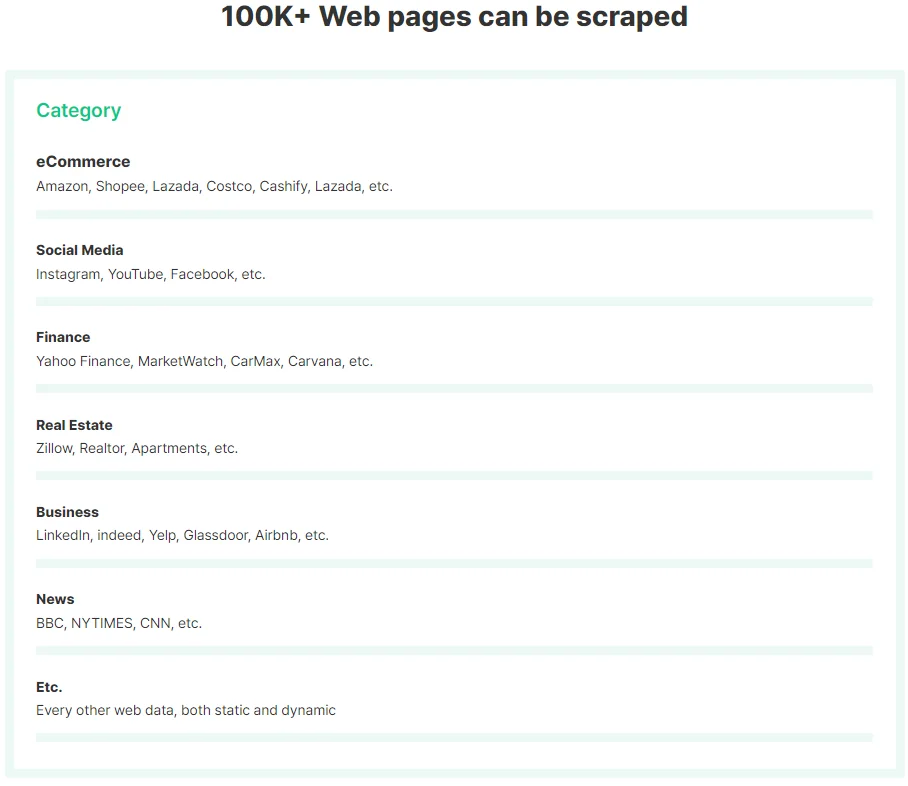Click the green Category label
This screenshot has width=908, height=786.
pos(78,110)
